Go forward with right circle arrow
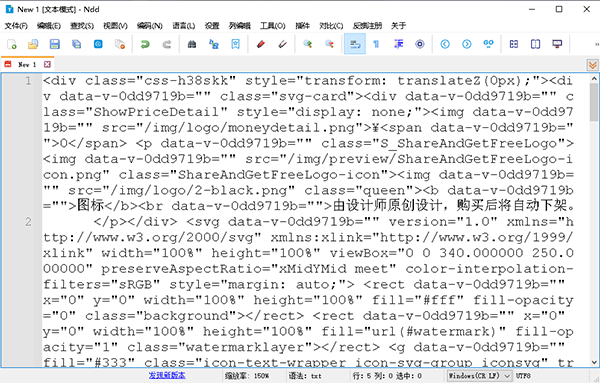Screen dimensions: 600x383 click(467, 44)
